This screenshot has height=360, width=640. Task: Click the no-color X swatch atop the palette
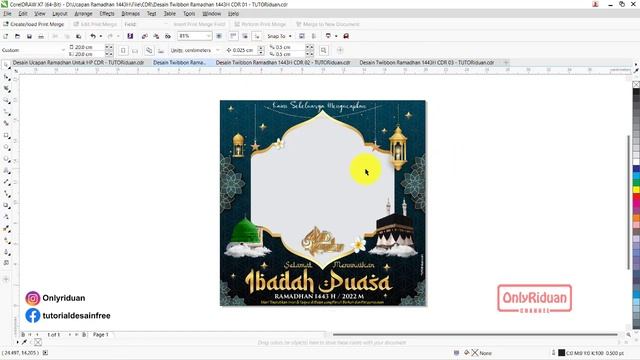coord(636,84)
